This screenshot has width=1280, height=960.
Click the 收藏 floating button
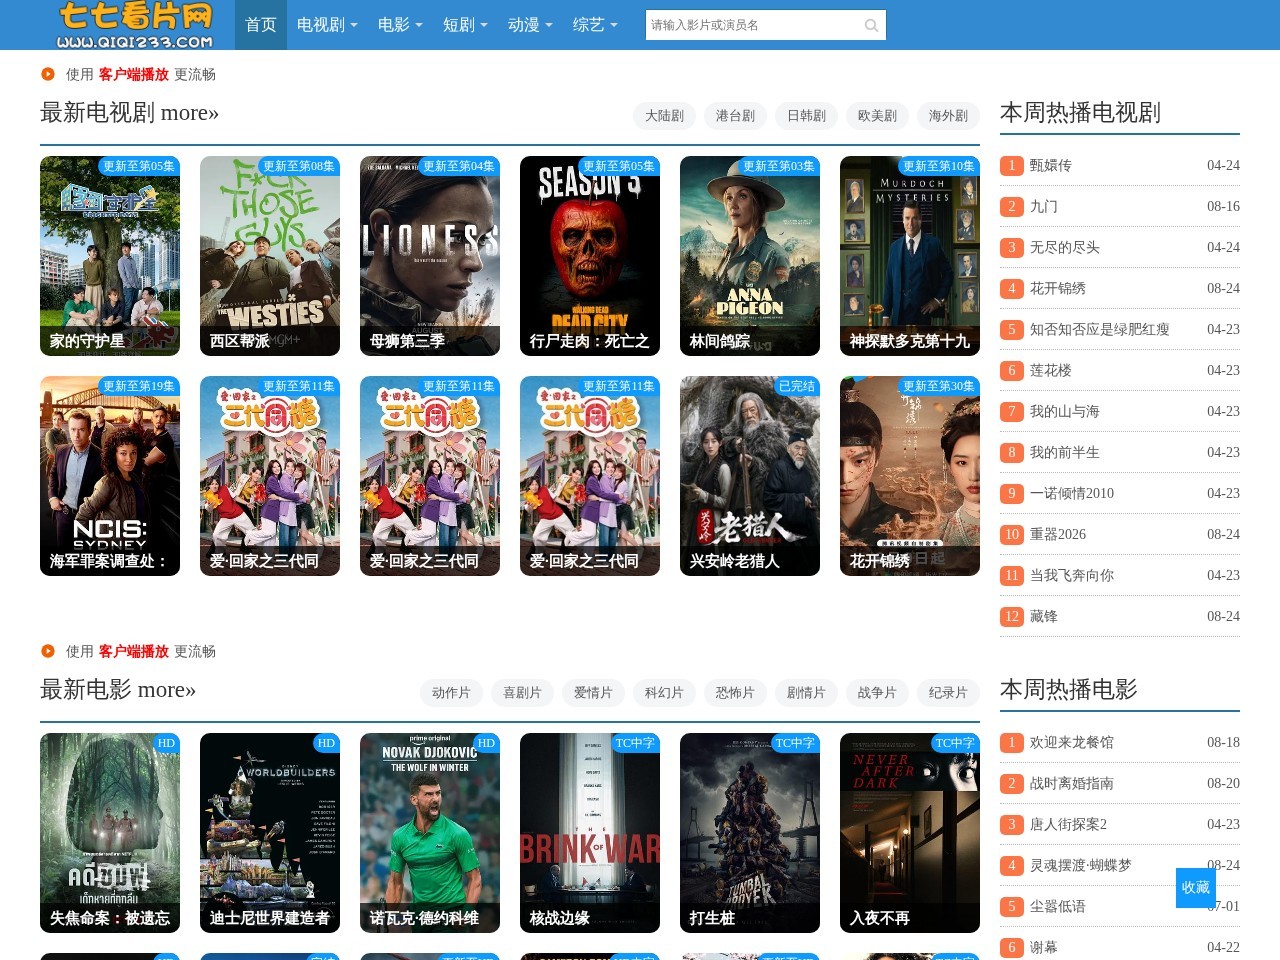coord(1196,888)
